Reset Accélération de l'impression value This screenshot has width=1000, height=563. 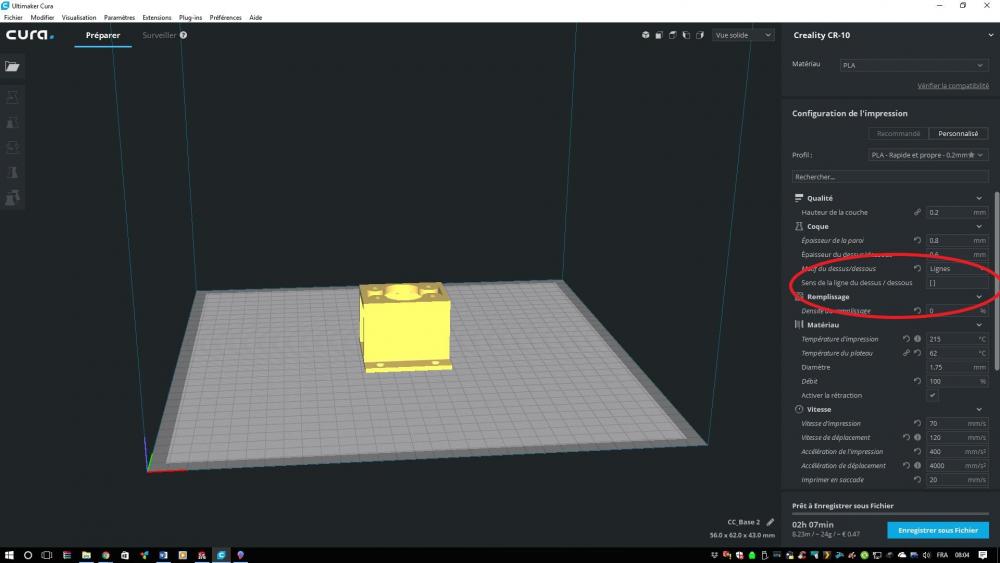coord(917,451)
